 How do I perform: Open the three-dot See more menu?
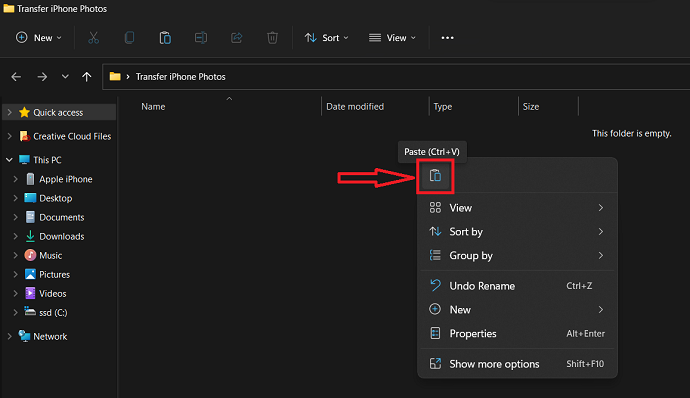[x=448, y=38]
